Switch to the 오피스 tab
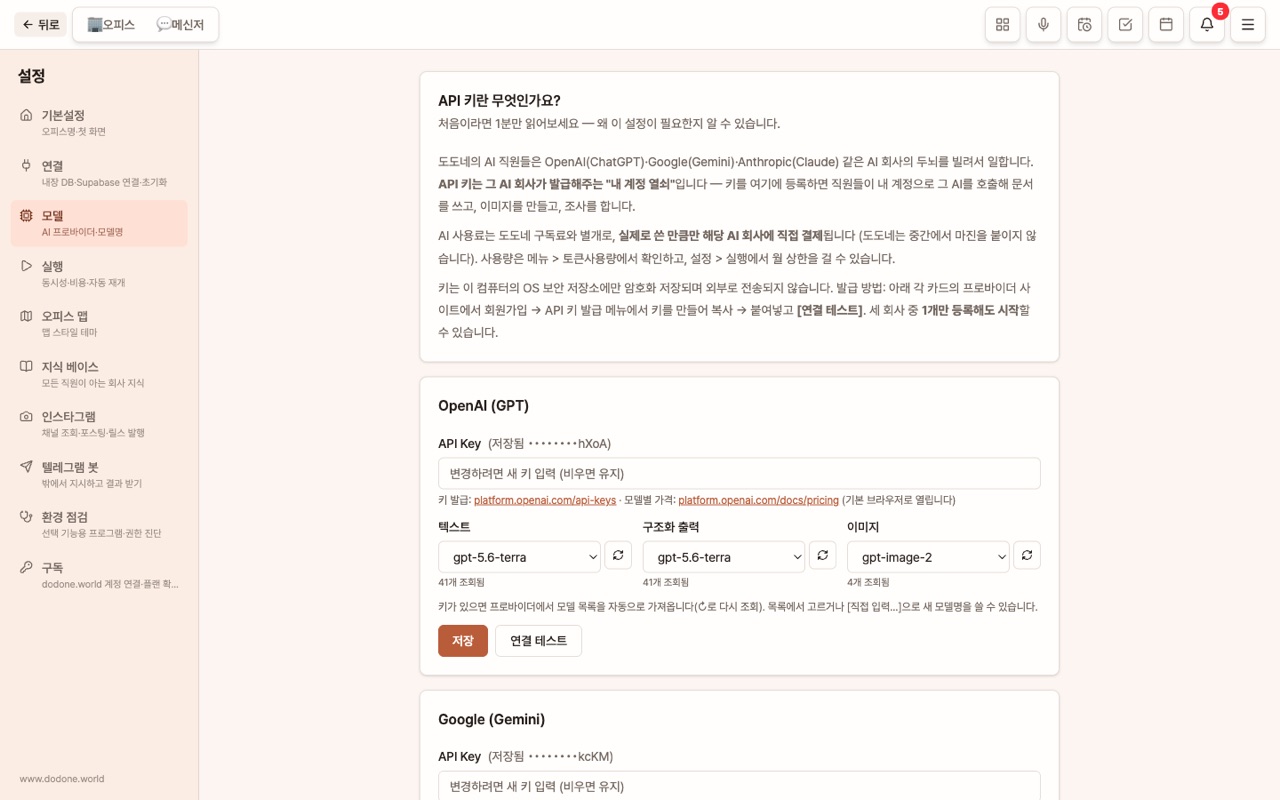1280x800 pixels. pyautogui.click(x=111, y=25)
